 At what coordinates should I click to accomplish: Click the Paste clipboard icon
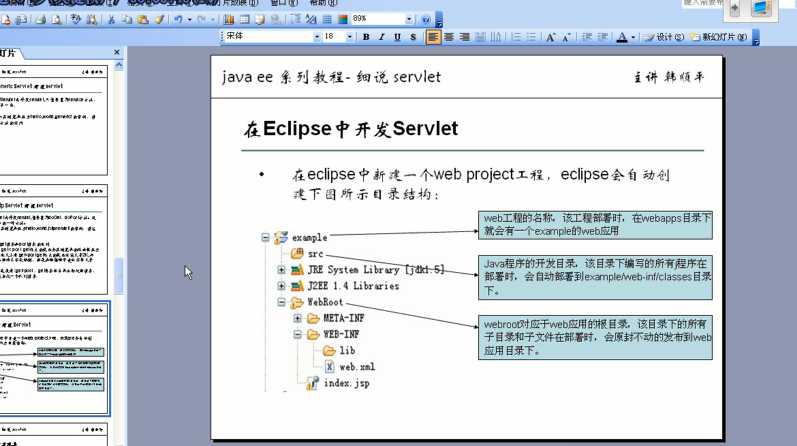(143, 20)
